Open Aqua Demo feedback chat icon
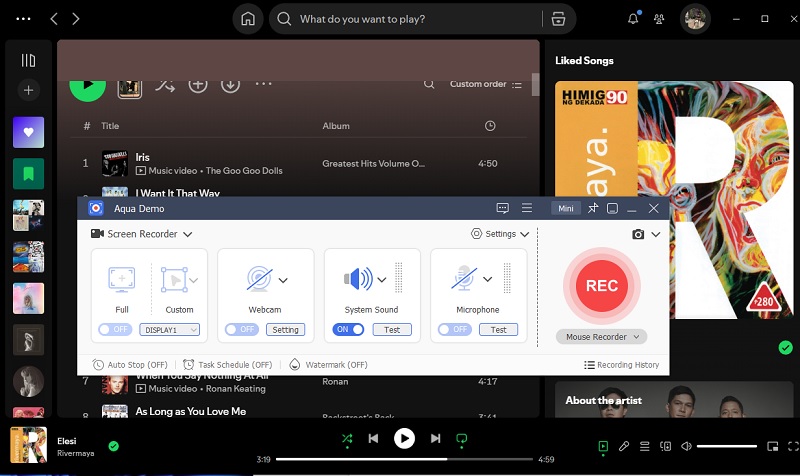Image resolution: width=800 pixels, height=476 pixels. [x=503, y=208]
